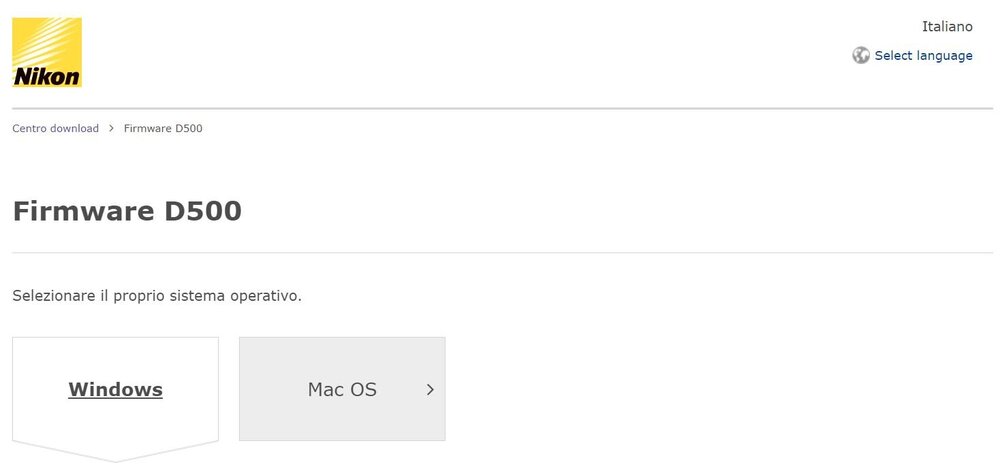The height and width of the screenshot is (471, 1000).
Task: Click the globe icon beside Select language
Action: [861, 55]
